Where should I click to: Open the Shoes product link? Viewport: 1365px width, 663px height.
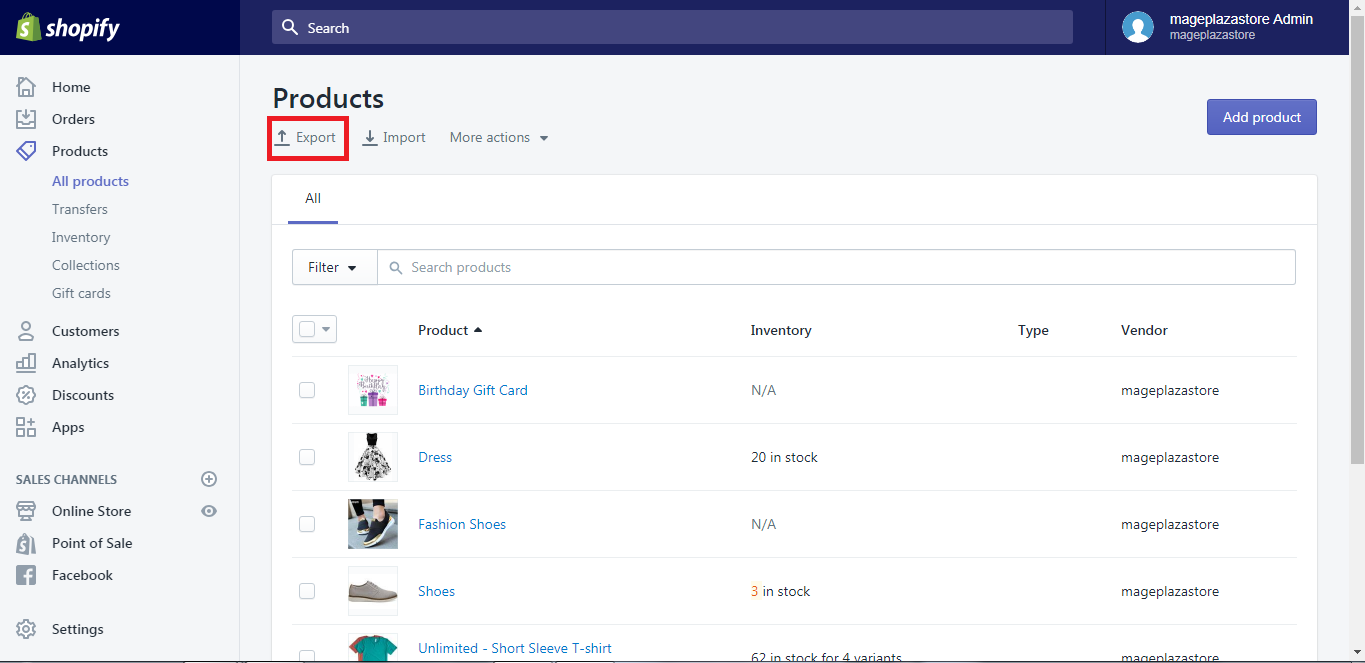(436, 591)
